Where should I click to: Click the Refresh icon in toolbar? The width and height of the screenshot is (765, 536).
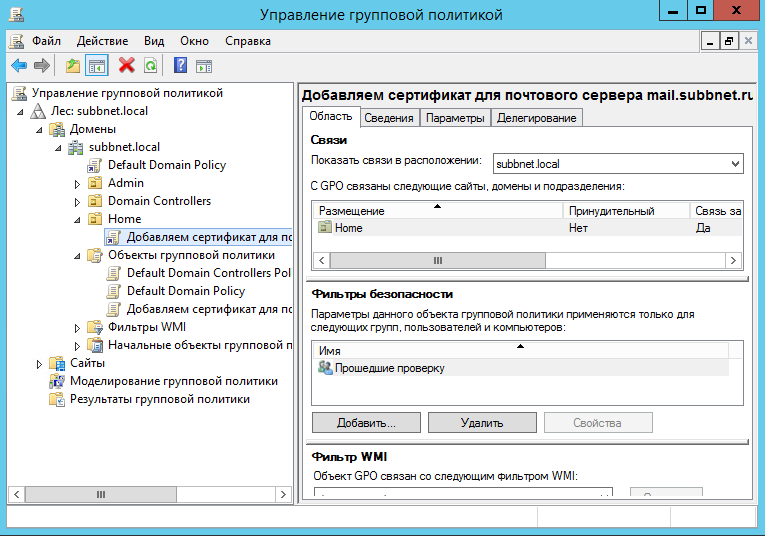[150, 66]
